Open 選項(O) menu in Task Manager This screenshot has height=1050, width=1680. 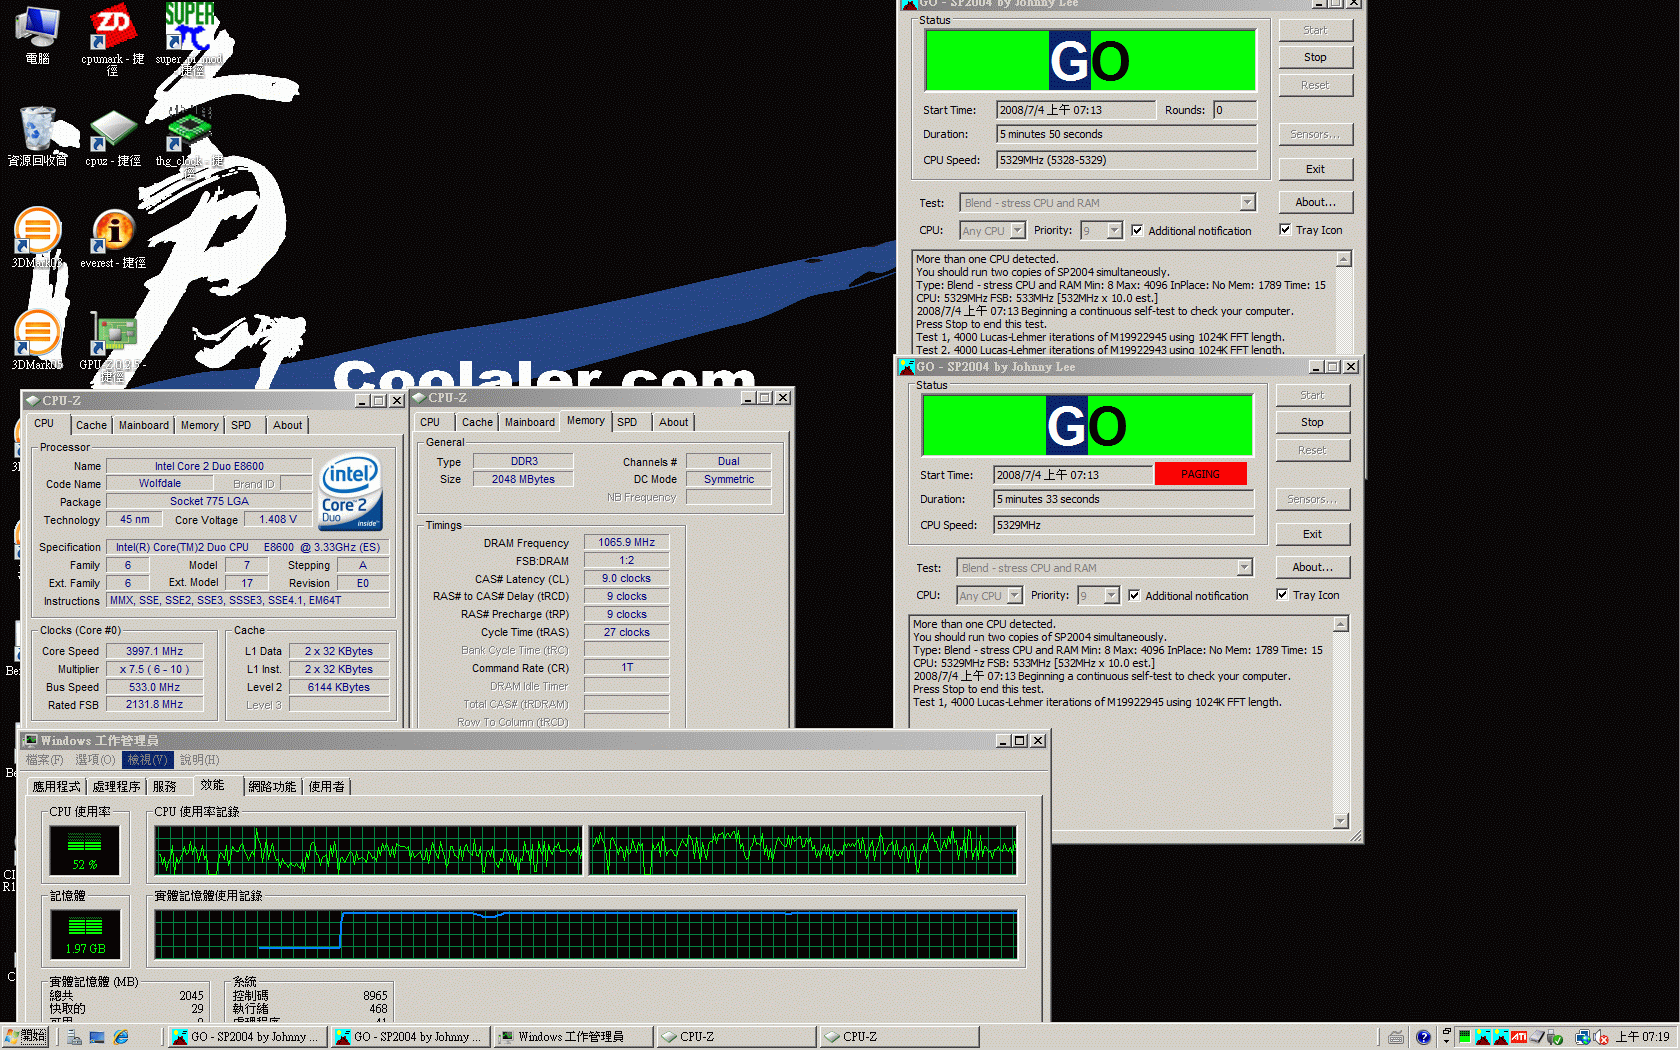point(95,760)
